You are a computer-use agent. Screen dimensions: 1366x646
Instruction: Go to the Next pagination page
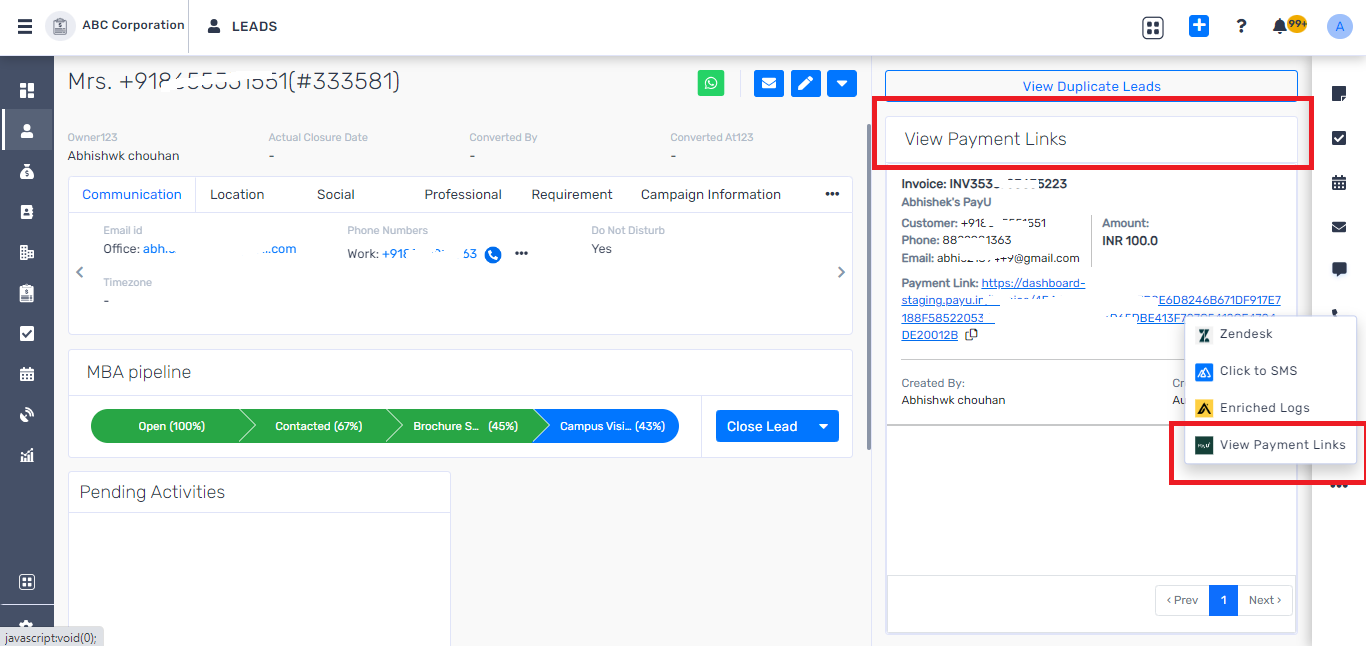pos(1265,600)
